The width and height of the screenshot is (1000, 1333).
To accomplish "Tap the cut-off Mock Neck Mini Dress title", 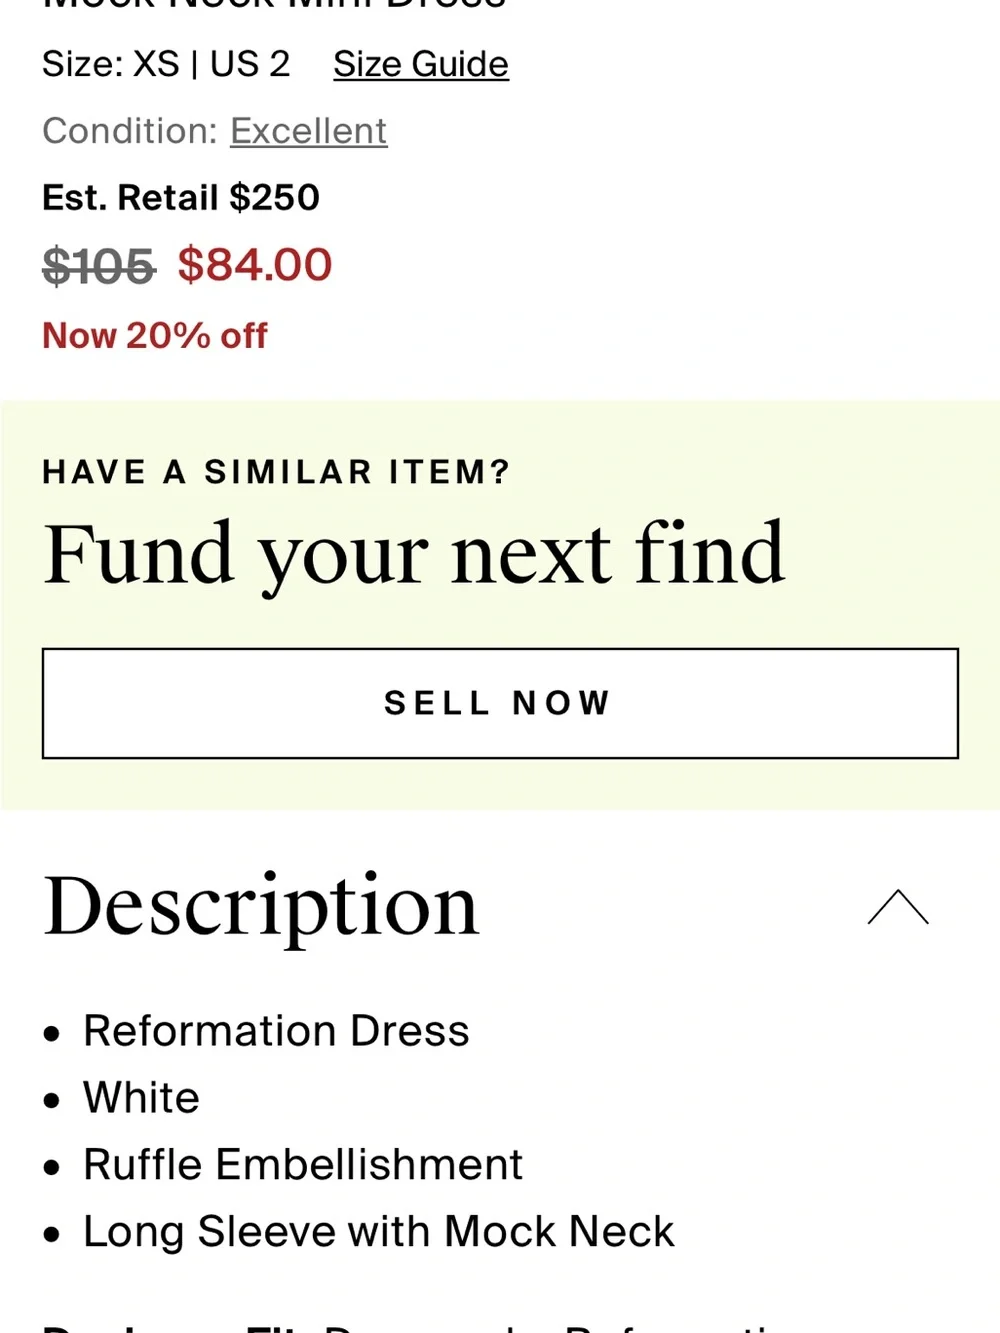I will (x=274, y=4).
